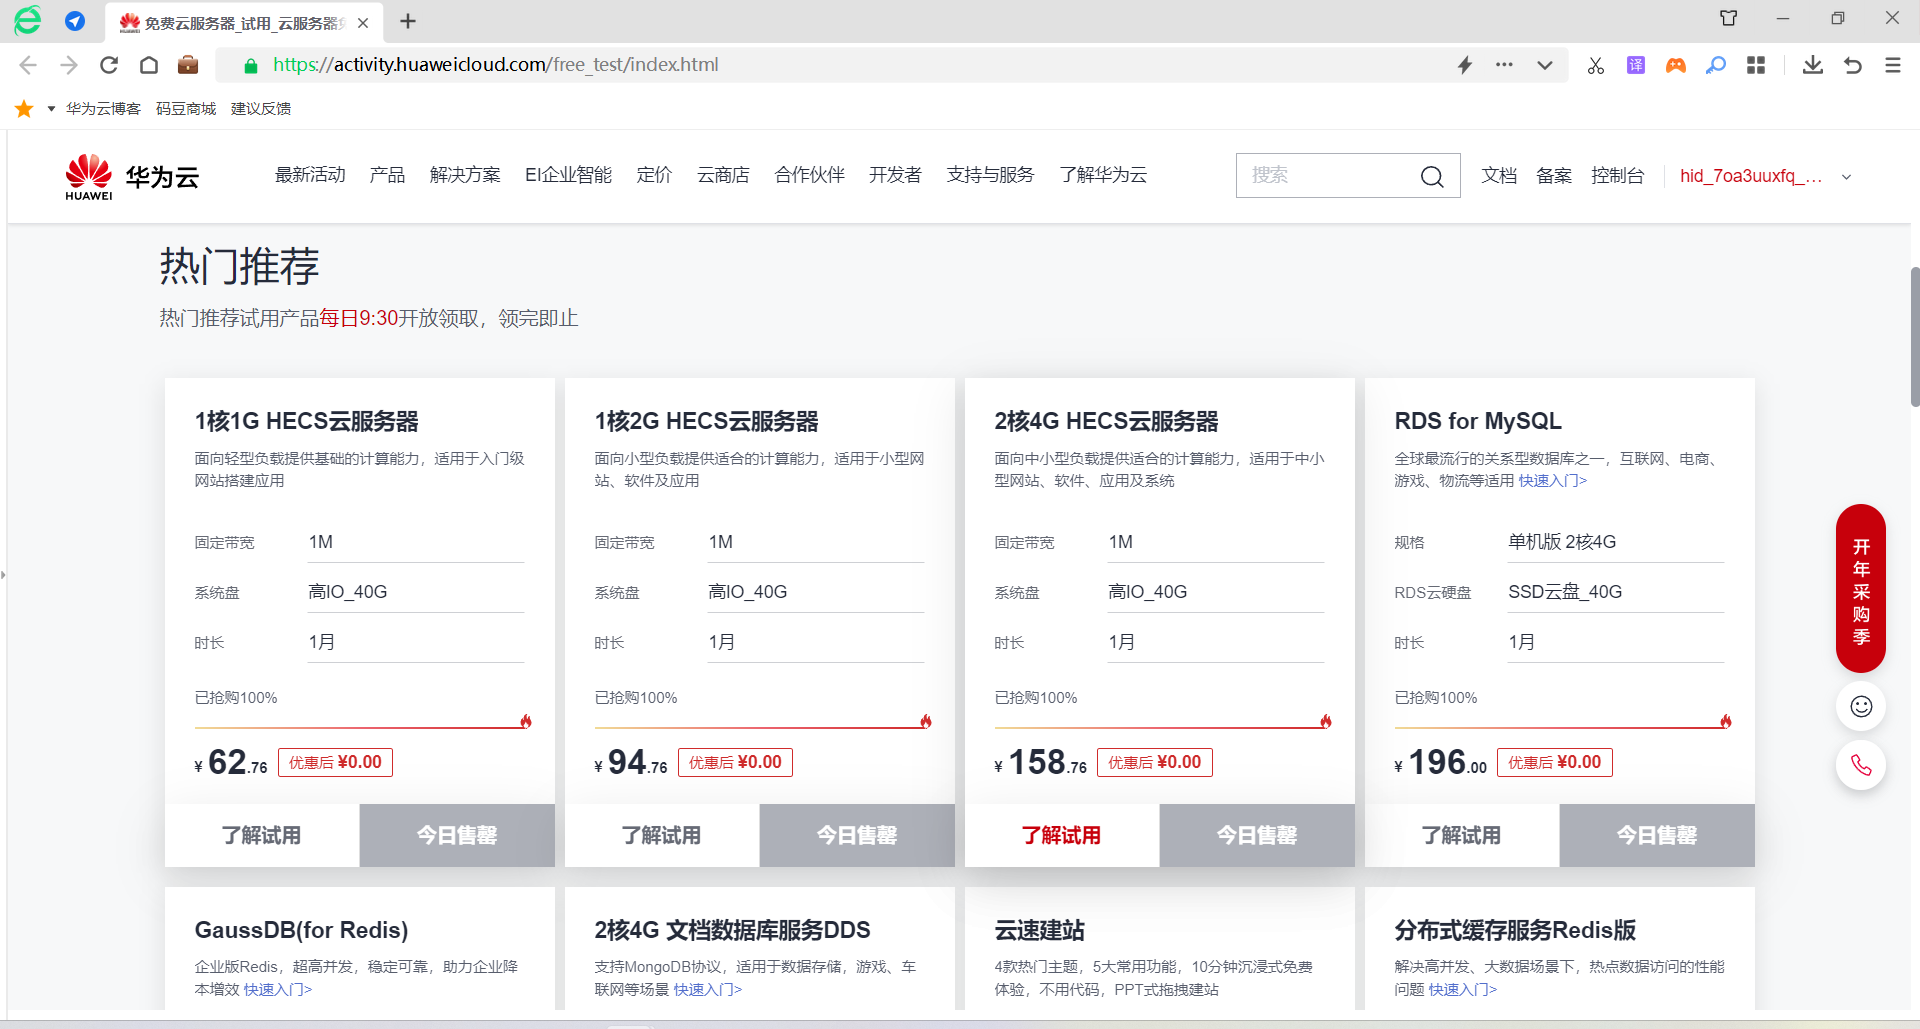Open the 最新活动 menu
This screenshot has height=1029, width=1920.
(310, 175)
